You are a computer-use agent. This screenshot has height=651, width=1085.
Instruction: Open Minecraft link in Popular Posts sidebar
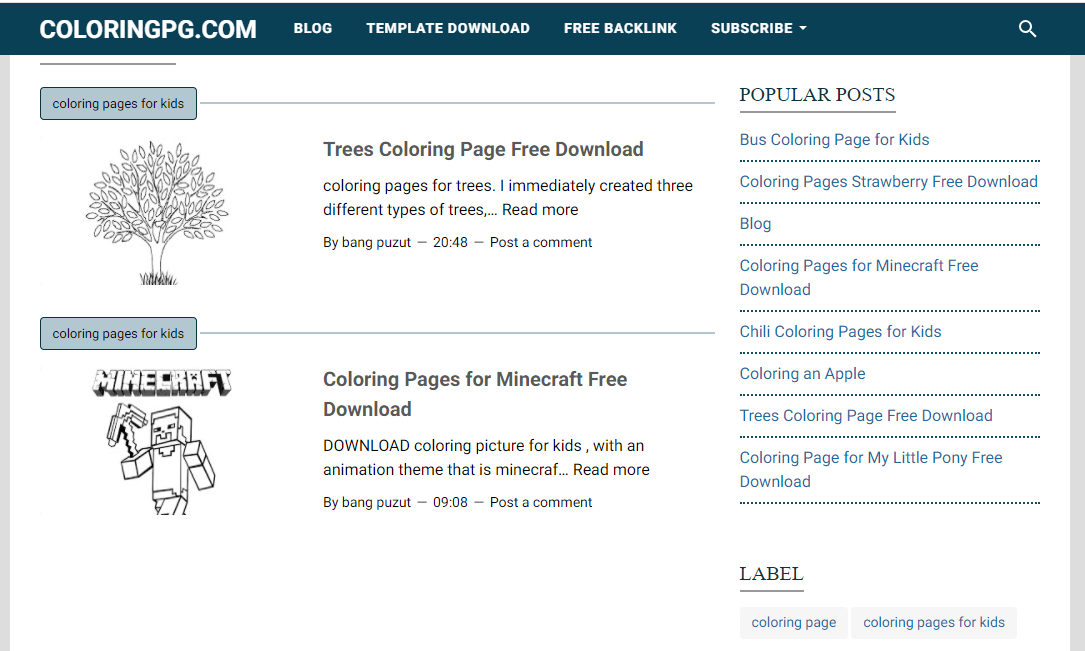859,277
